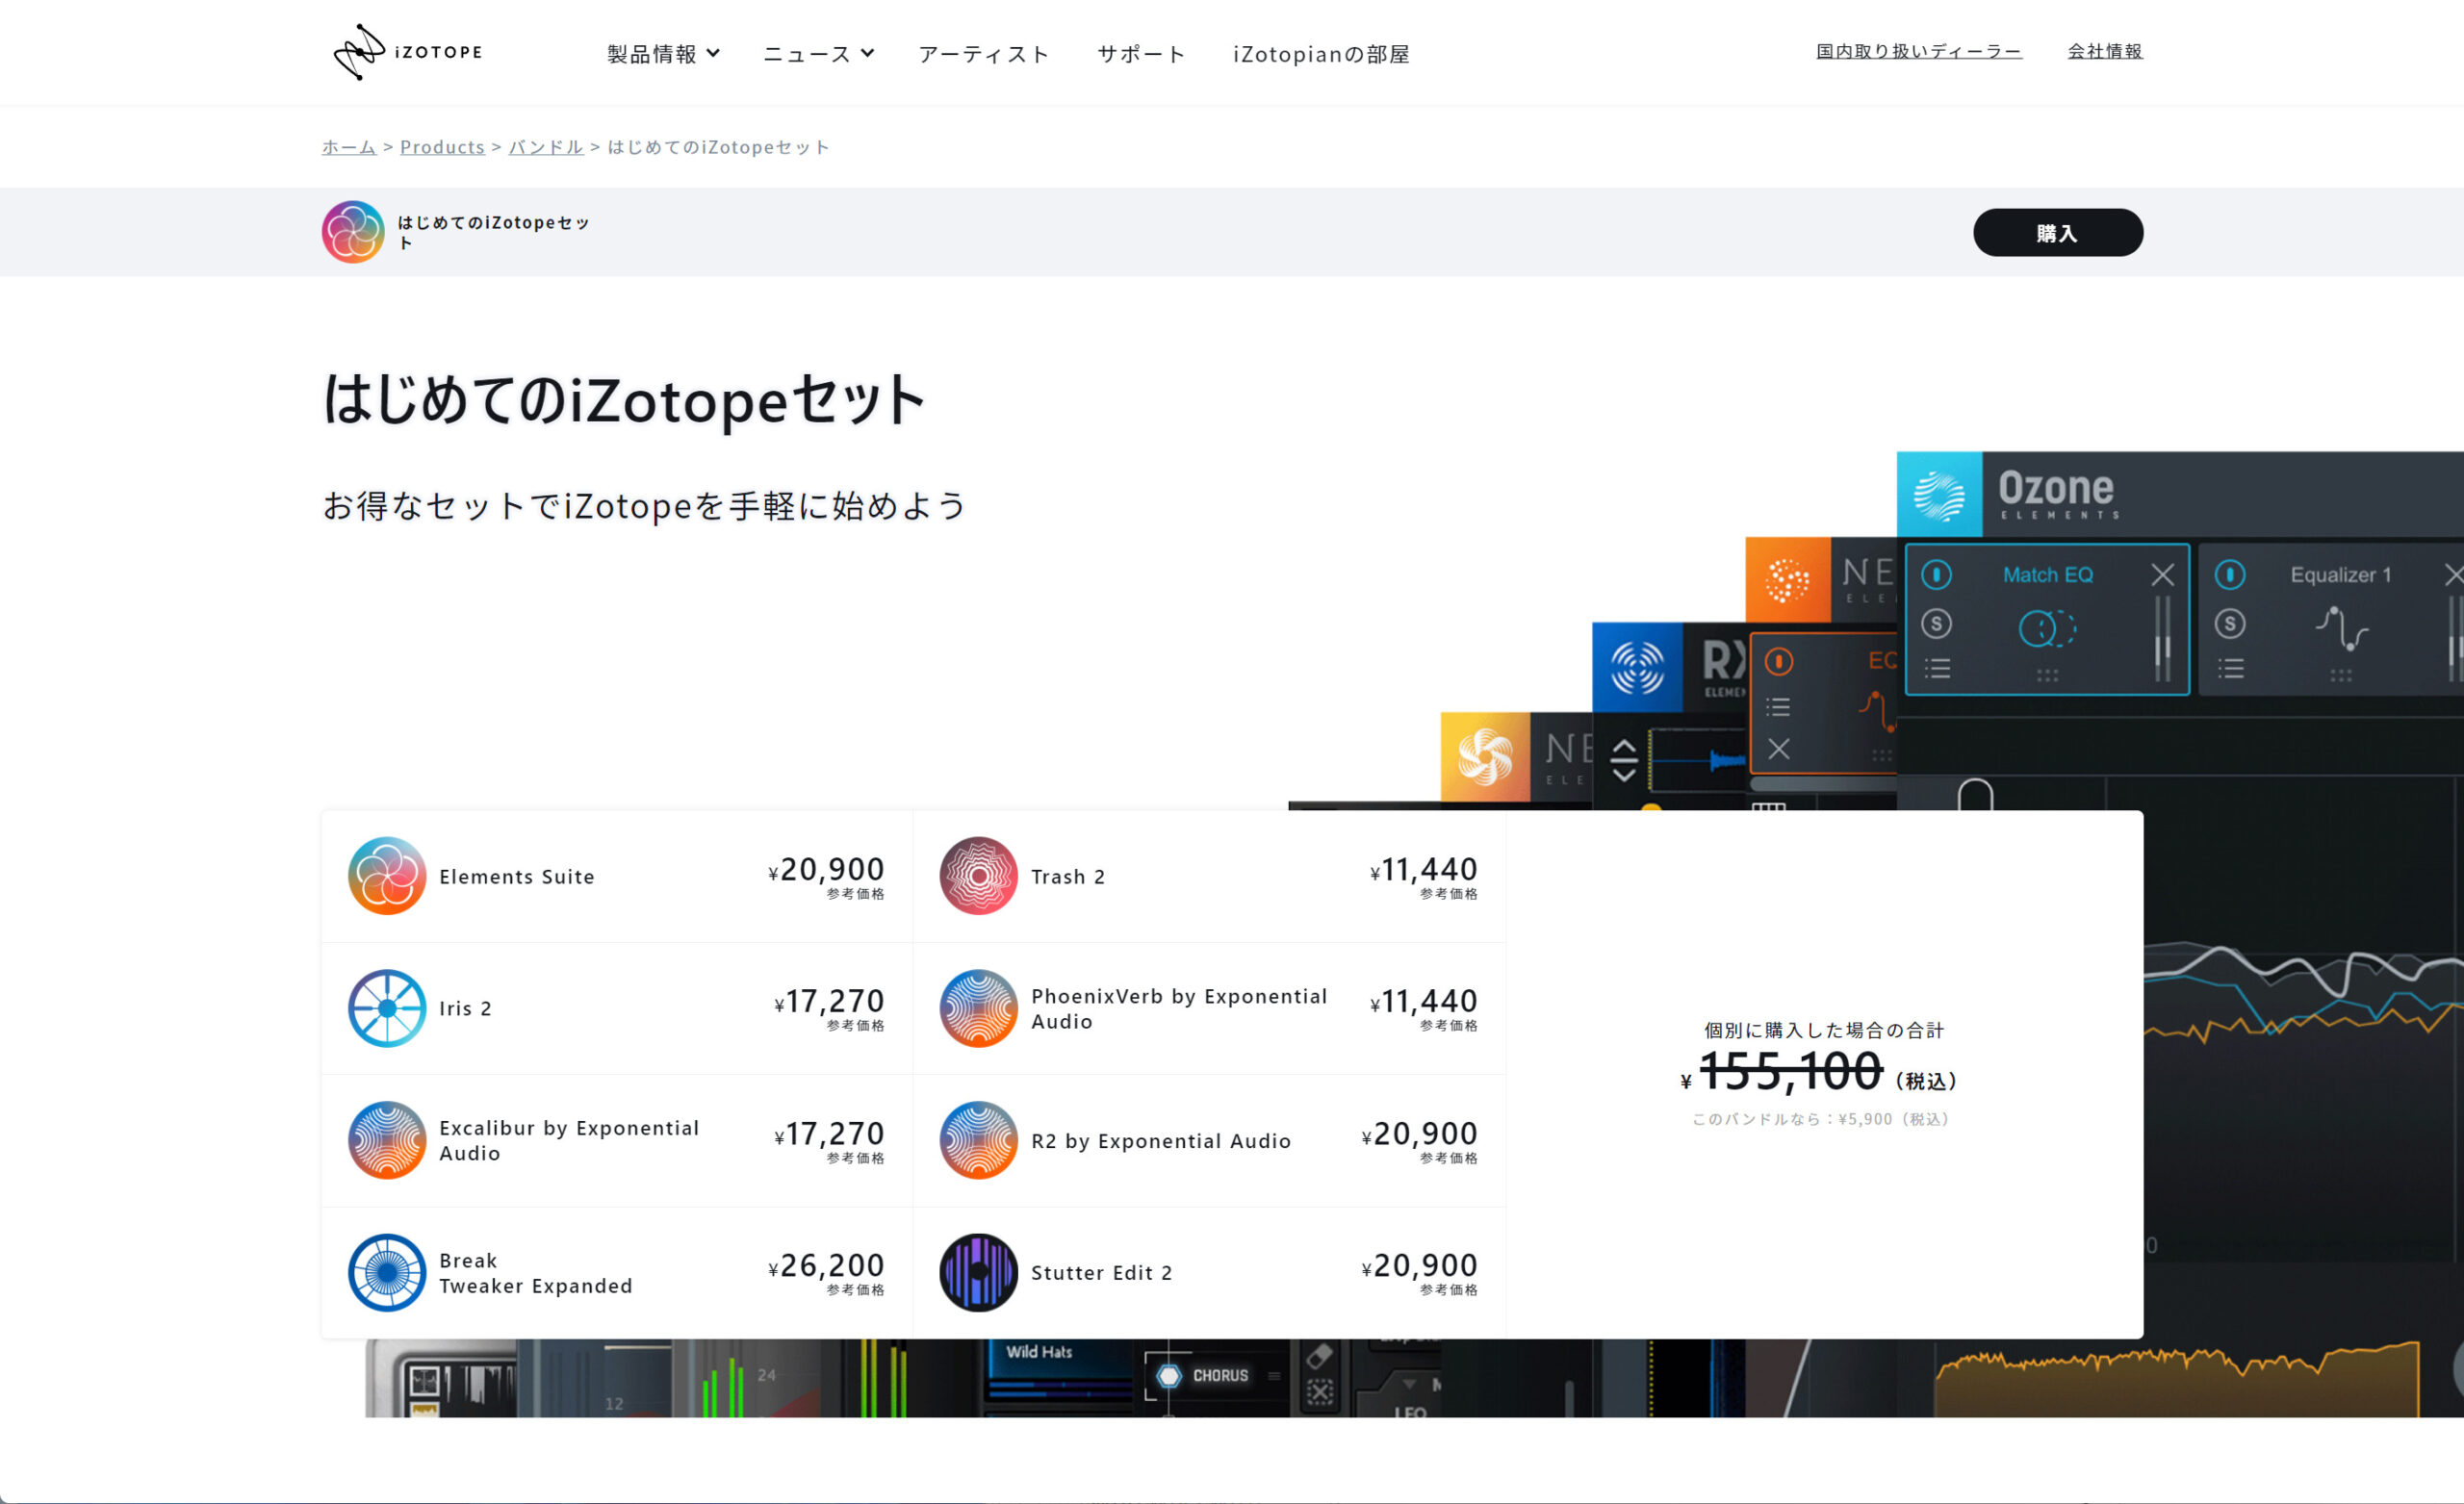The width and height of the screenshot is (2464, 1504).
Task: Click the CHORUS label in bottom image
Action: (1220, 1376)
